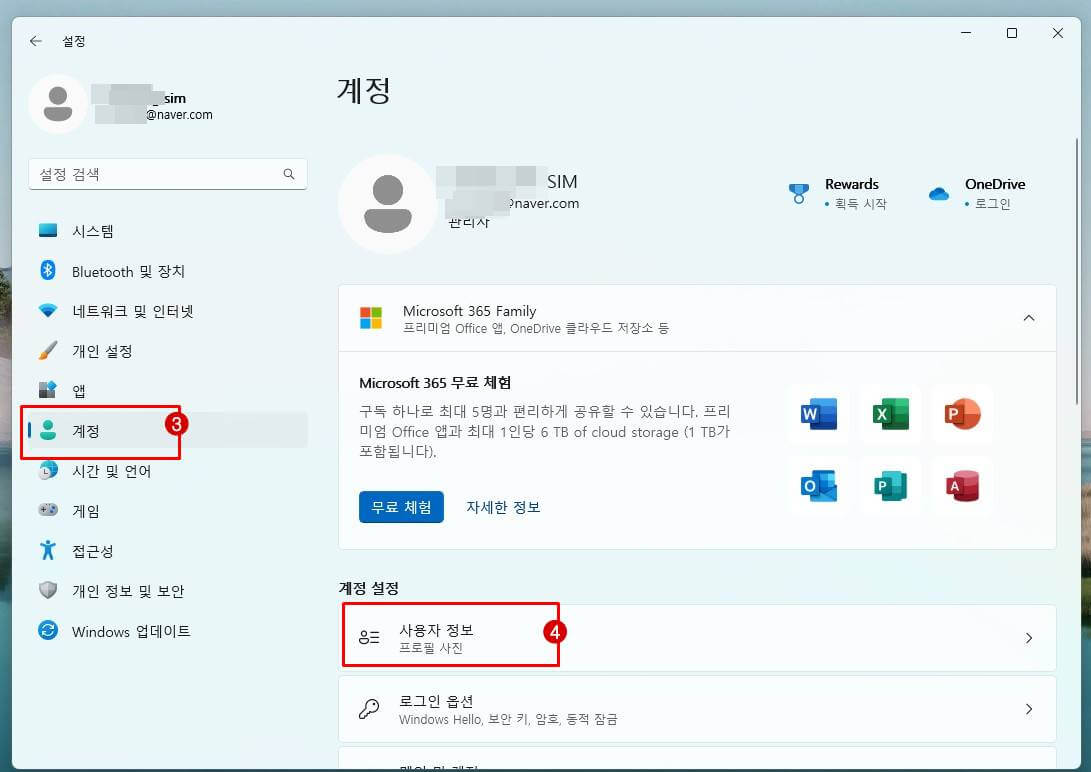
Task: Click the Microsoft Rewards icon
Action: (x=799, y=194)
